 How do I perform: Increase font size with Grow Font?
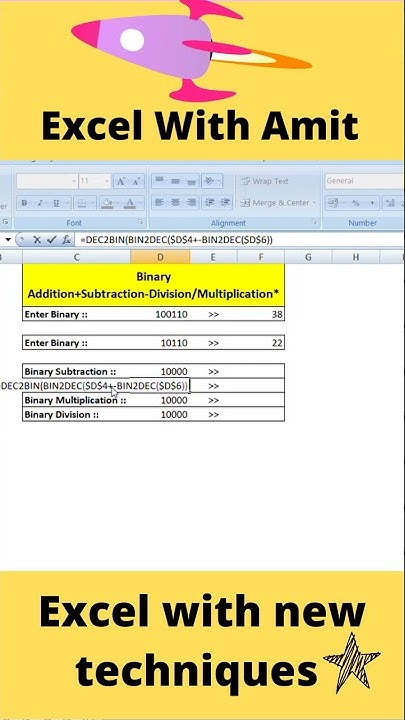point(121,181)
